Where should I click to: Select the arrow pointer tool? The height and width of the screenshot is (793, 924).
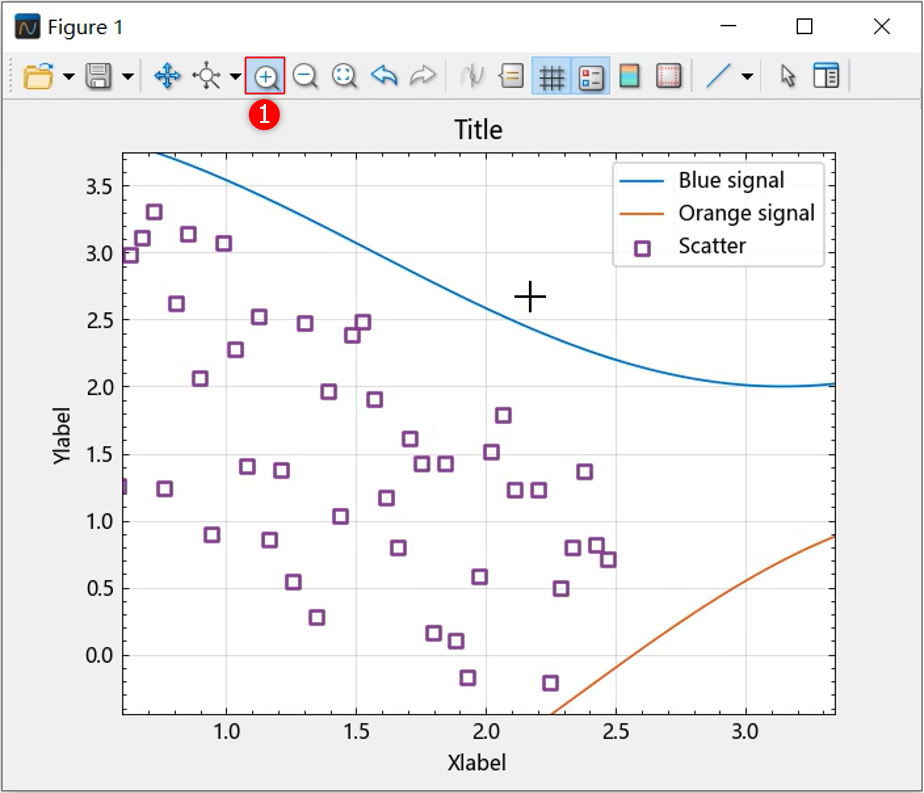(788, 77)
